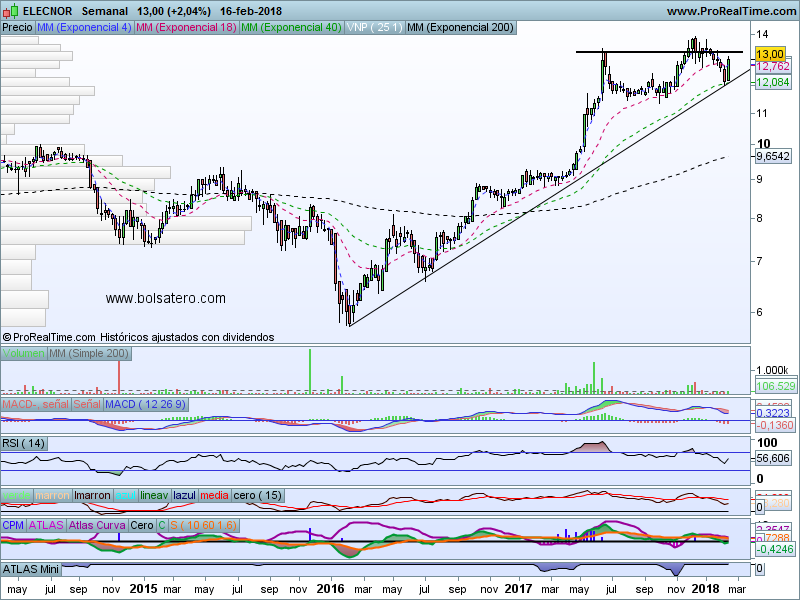Click the cero (15) indicator label
800x600 pixels.
click(x=258, y=495)
